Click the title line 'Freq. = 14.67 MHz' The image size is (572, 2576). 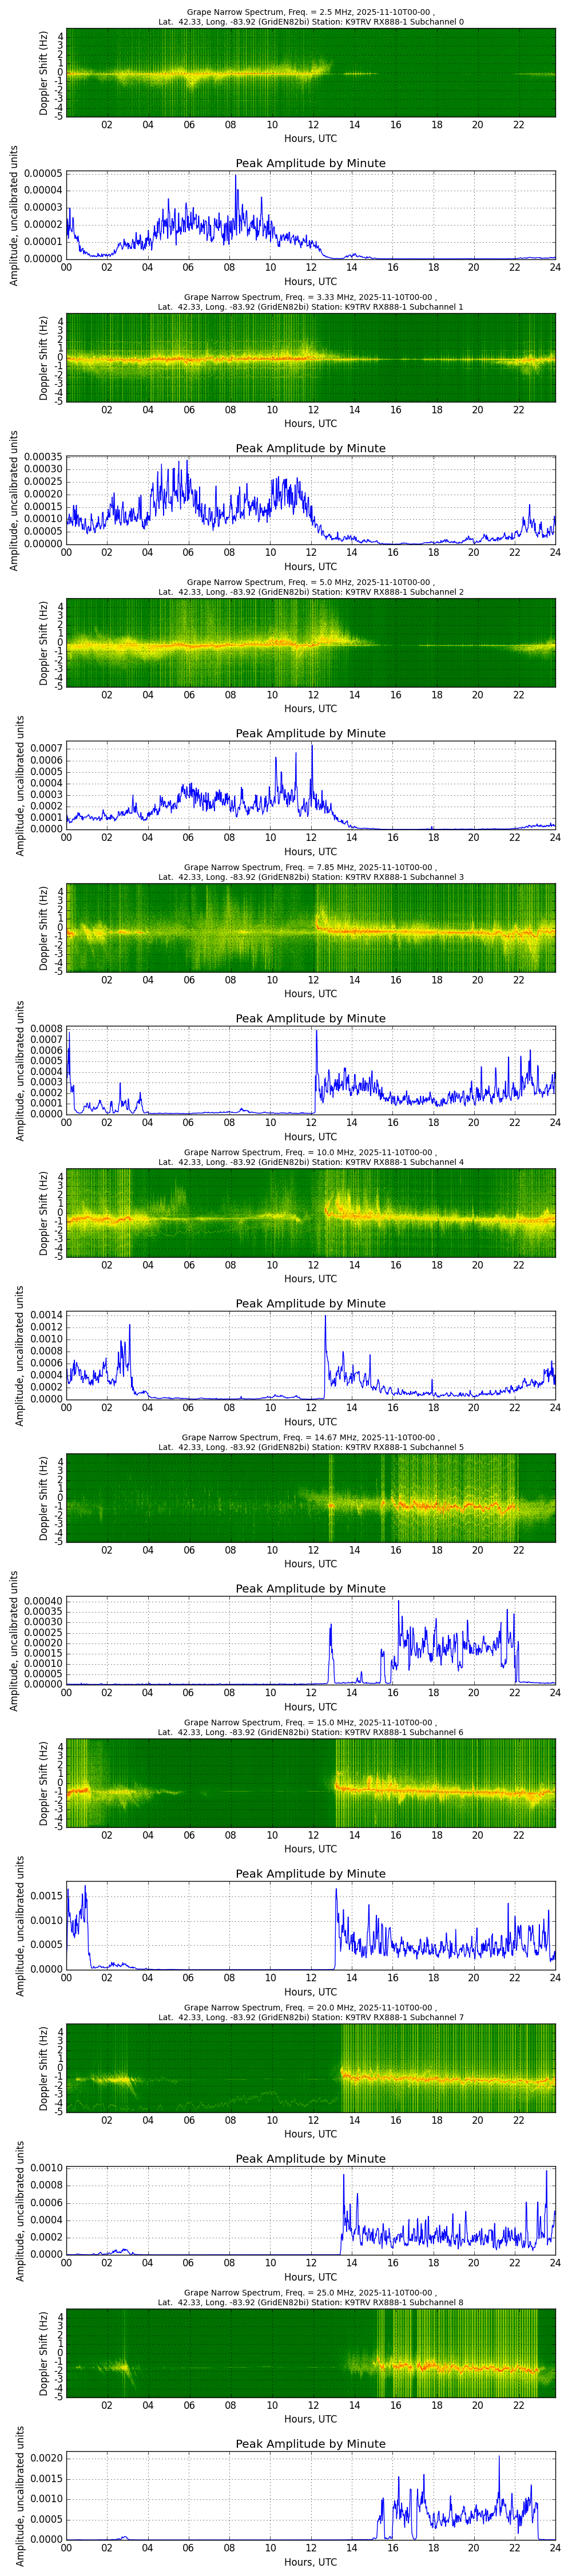(x=311, y=1437)
